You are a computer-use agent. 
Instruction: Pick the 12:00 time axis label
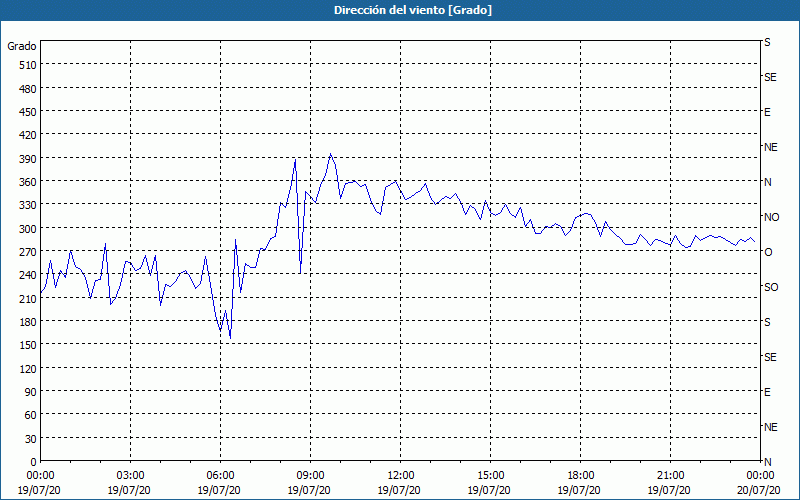(x=401, y=476)
